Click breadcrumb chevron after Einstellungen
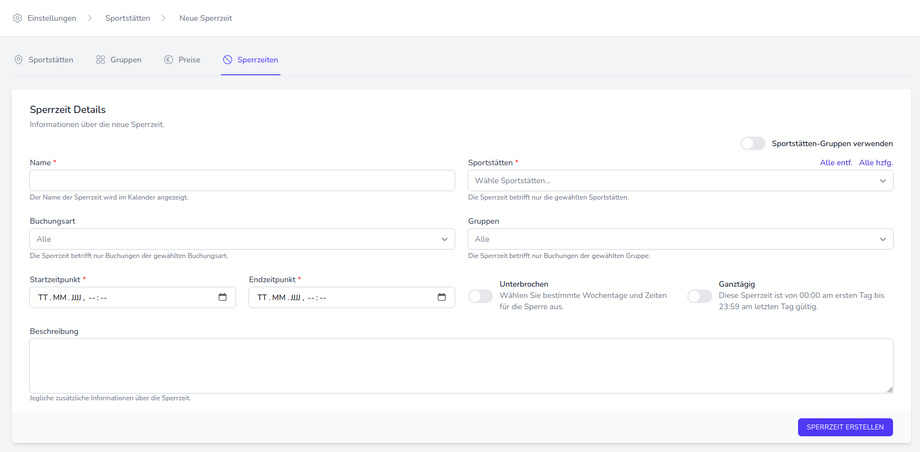Screen dimensions: 920x452 coord(90,18)
